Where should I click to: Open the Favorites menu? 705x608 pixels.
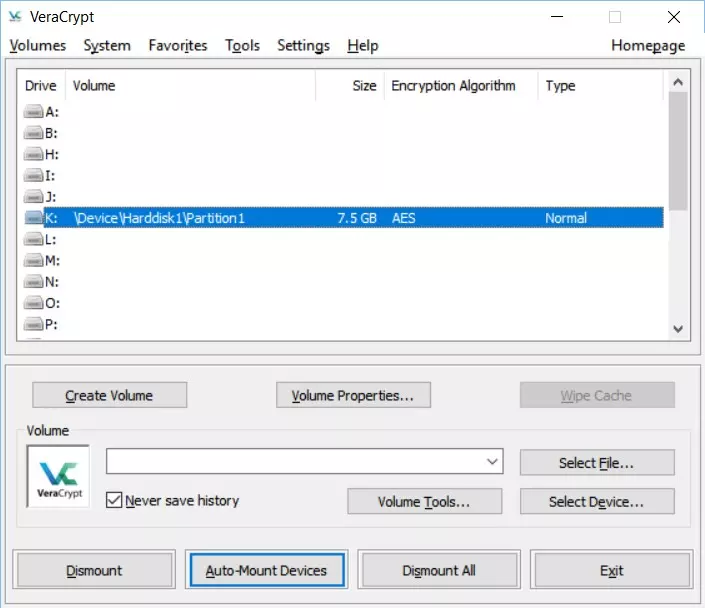click(x=178, y=45)
